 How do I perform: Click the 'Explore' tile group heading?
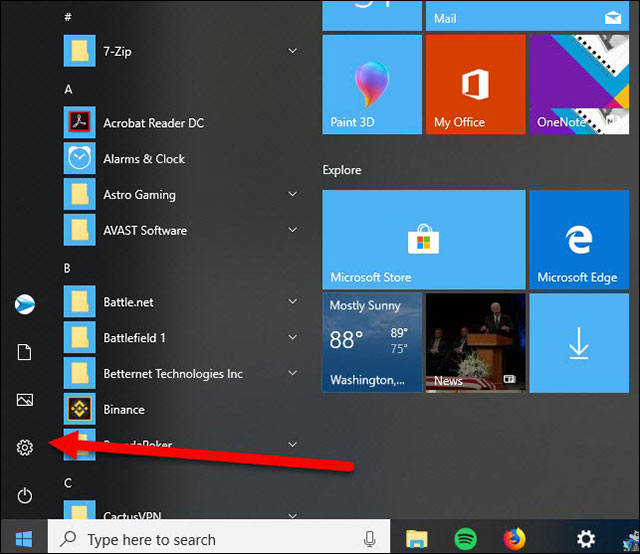coord(342,170)
